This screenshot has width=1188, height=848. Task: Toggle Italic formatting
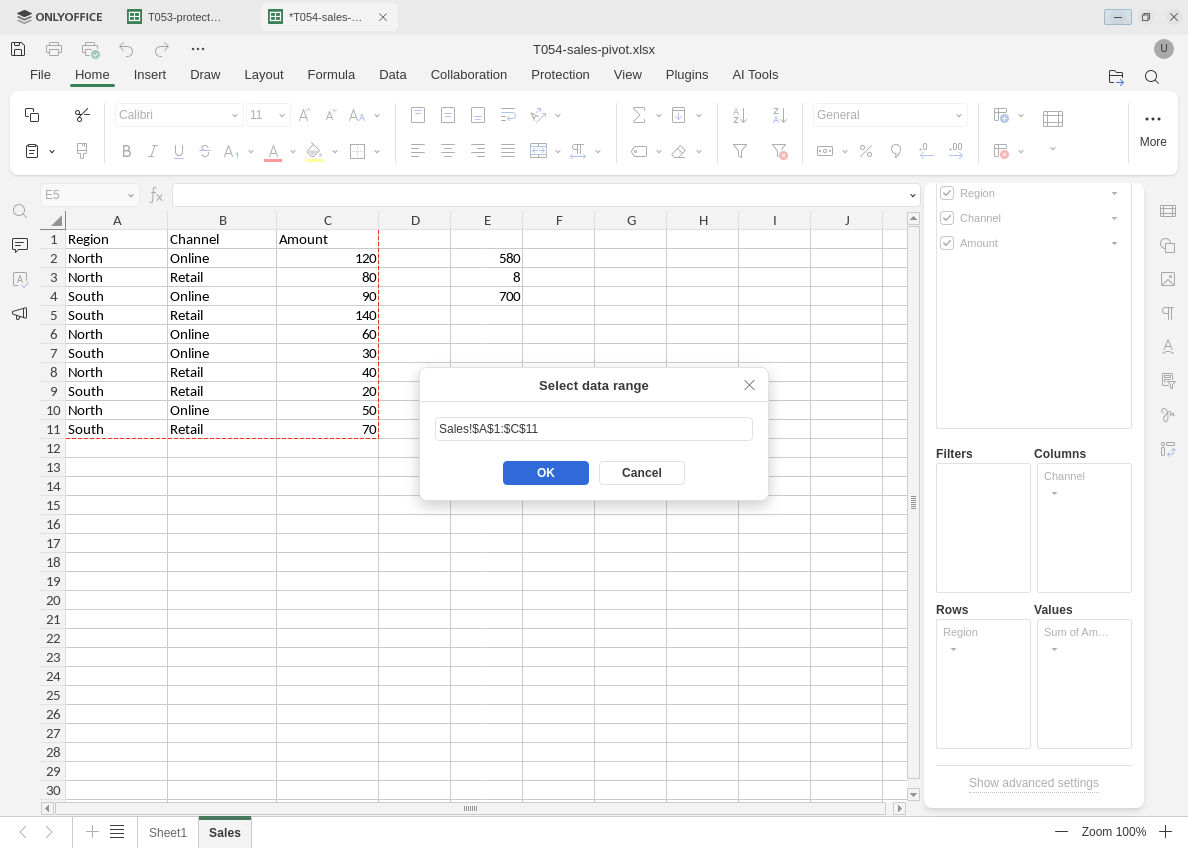tap(152, 151)
